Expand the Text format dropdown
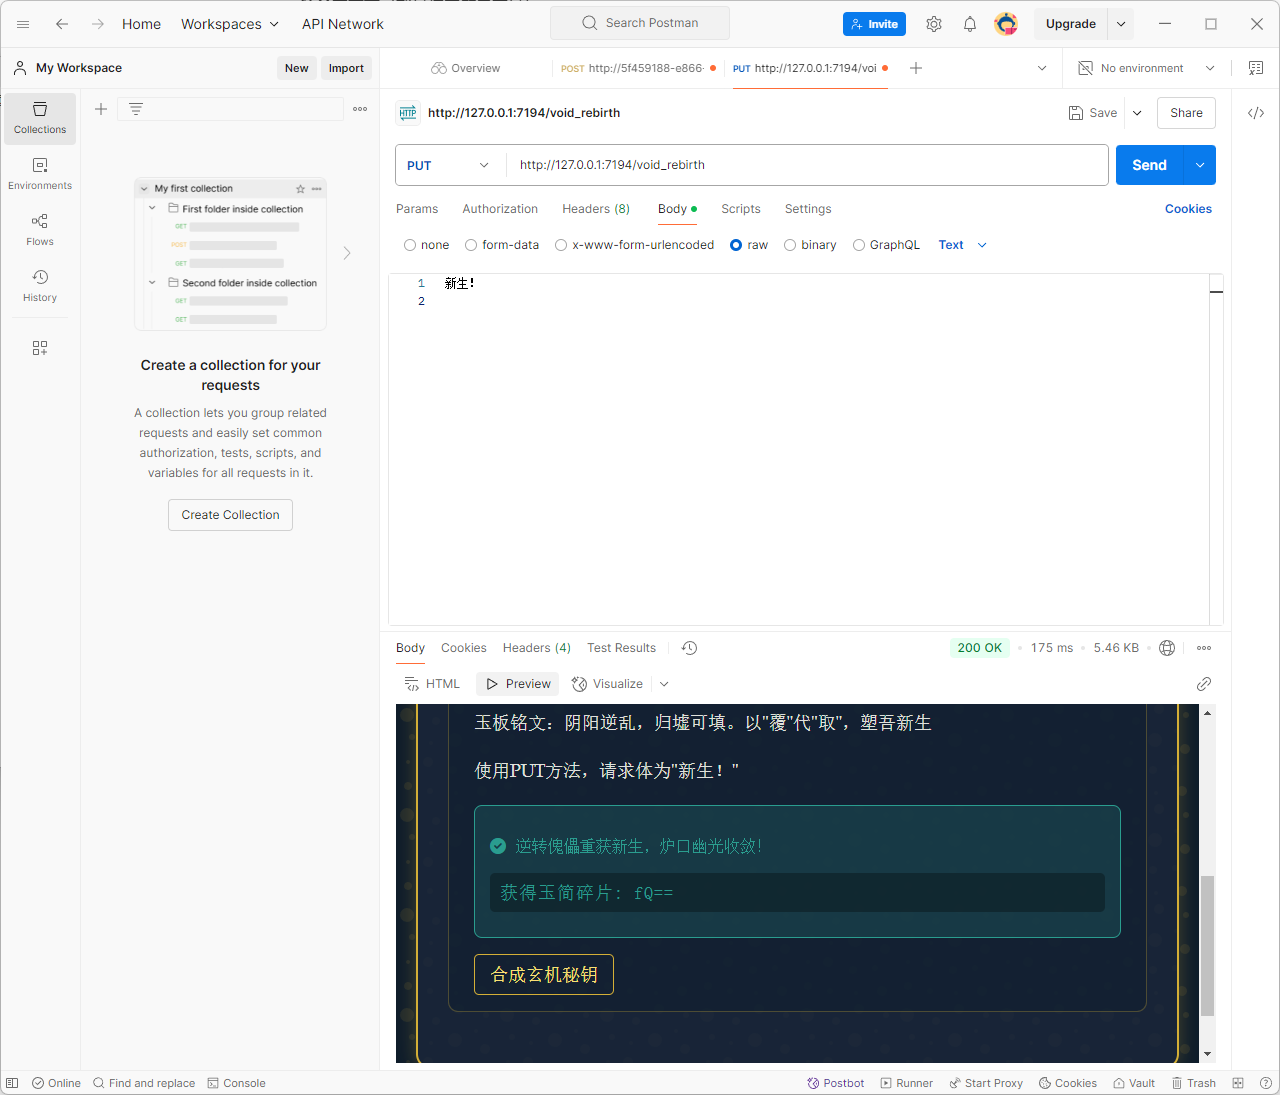This screenshot has height=1095, width=1280. click(962, 245)
